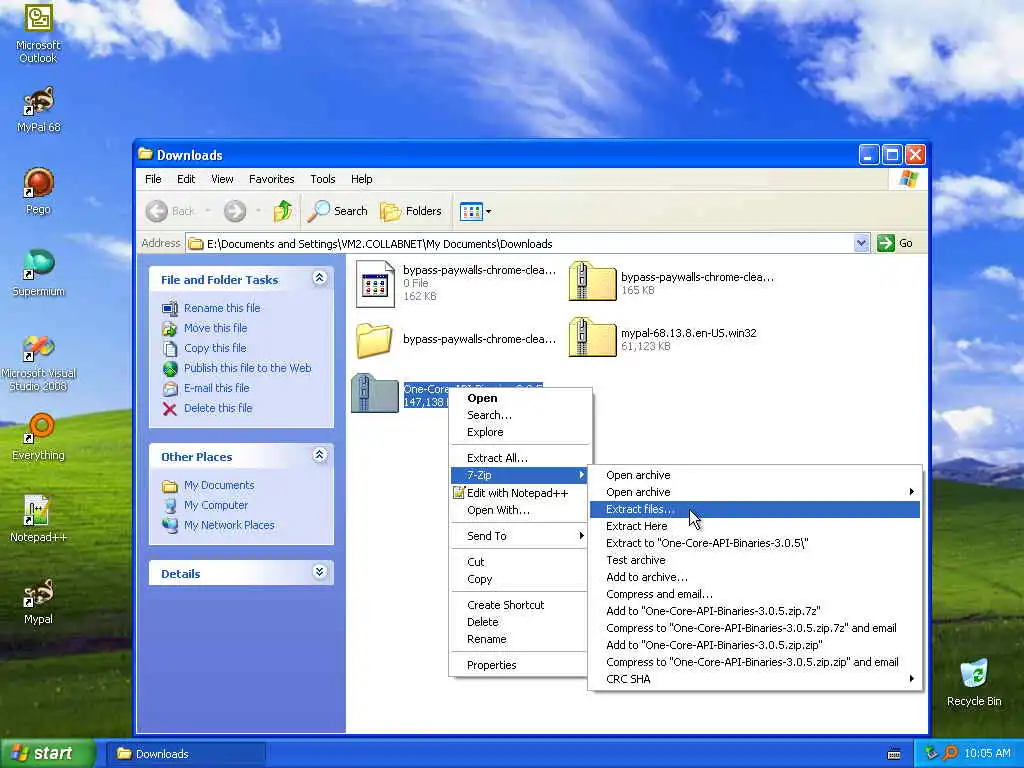Open the Microsoft Outlook desktop icon
Screen dimensions: 1024x768
tap(38, 33)
